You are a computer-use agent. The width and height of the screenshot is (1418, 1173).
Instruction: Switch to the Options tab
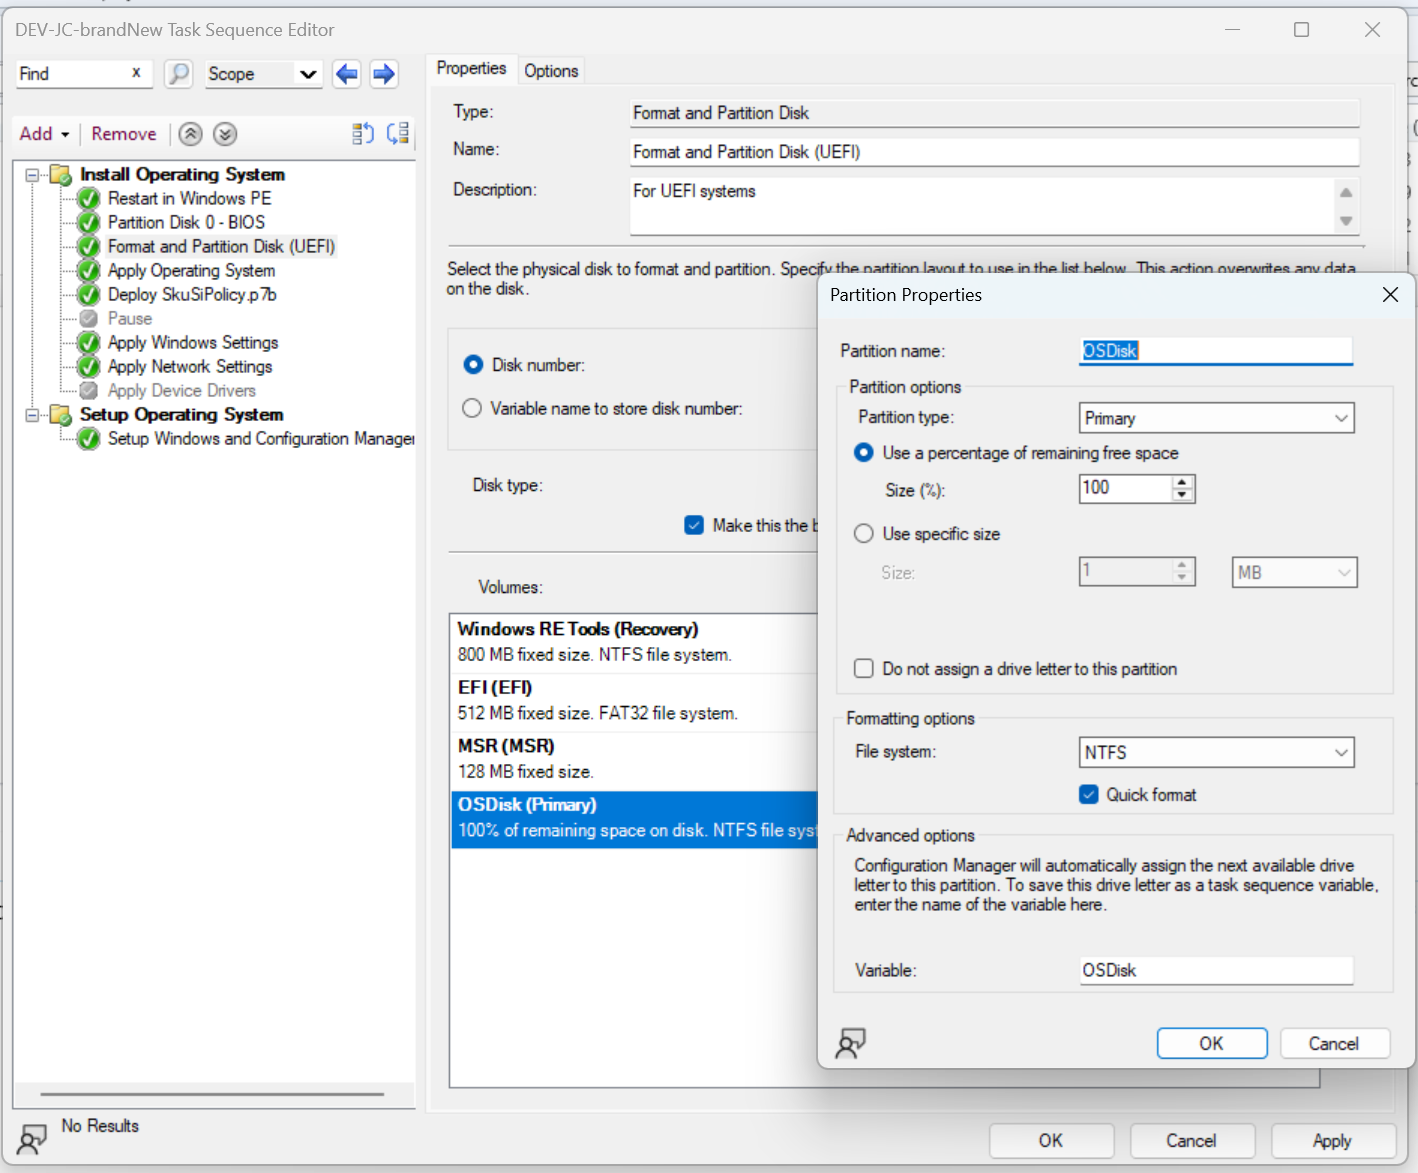[551, 71]
